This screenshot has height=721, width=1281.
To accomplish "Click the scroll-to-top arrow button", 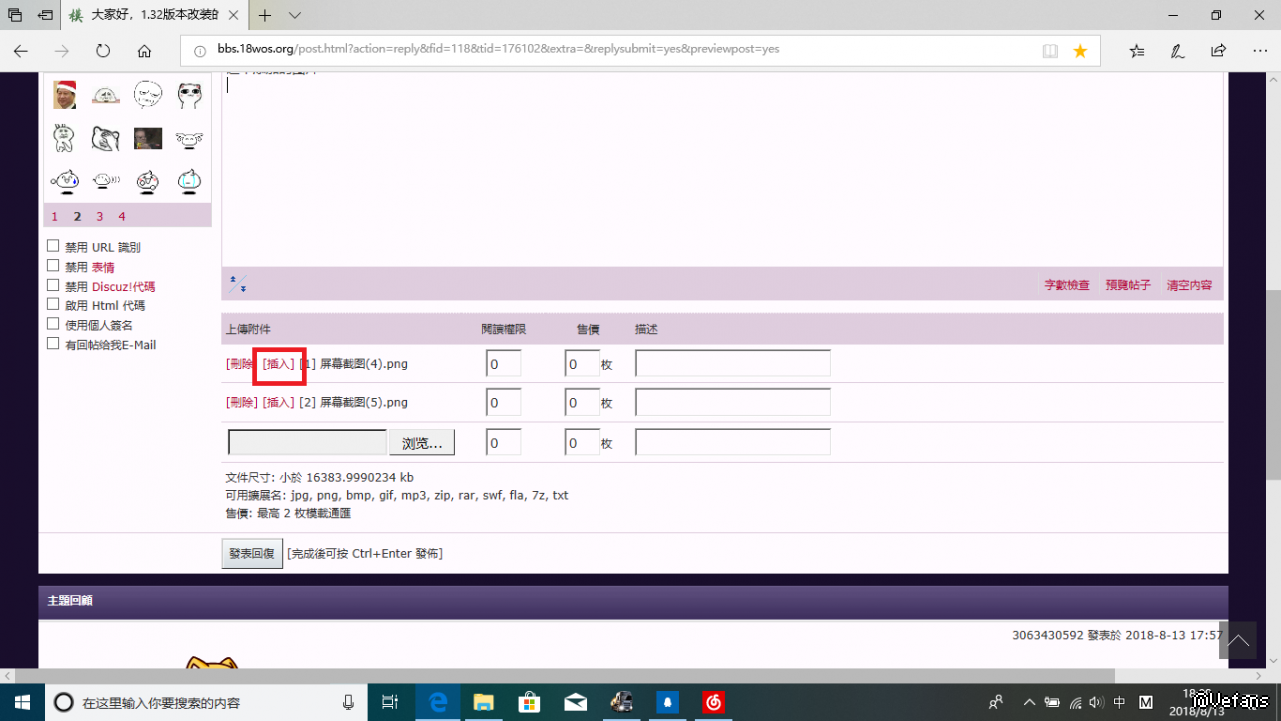I will coord(1238,641).
